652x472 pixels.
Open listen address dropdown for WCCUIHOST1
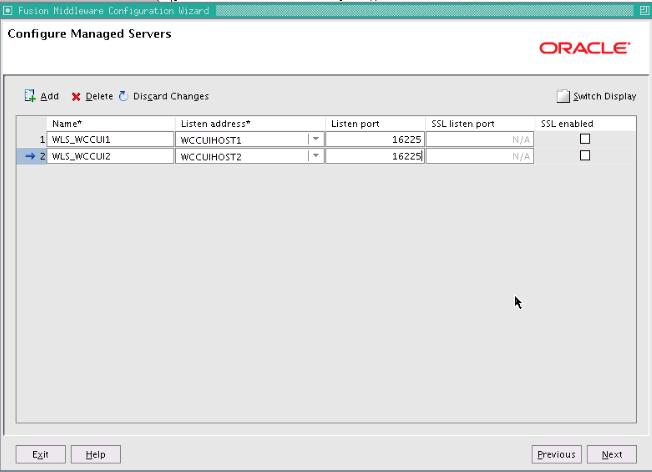pyautogui.click(x=316, y=139)
